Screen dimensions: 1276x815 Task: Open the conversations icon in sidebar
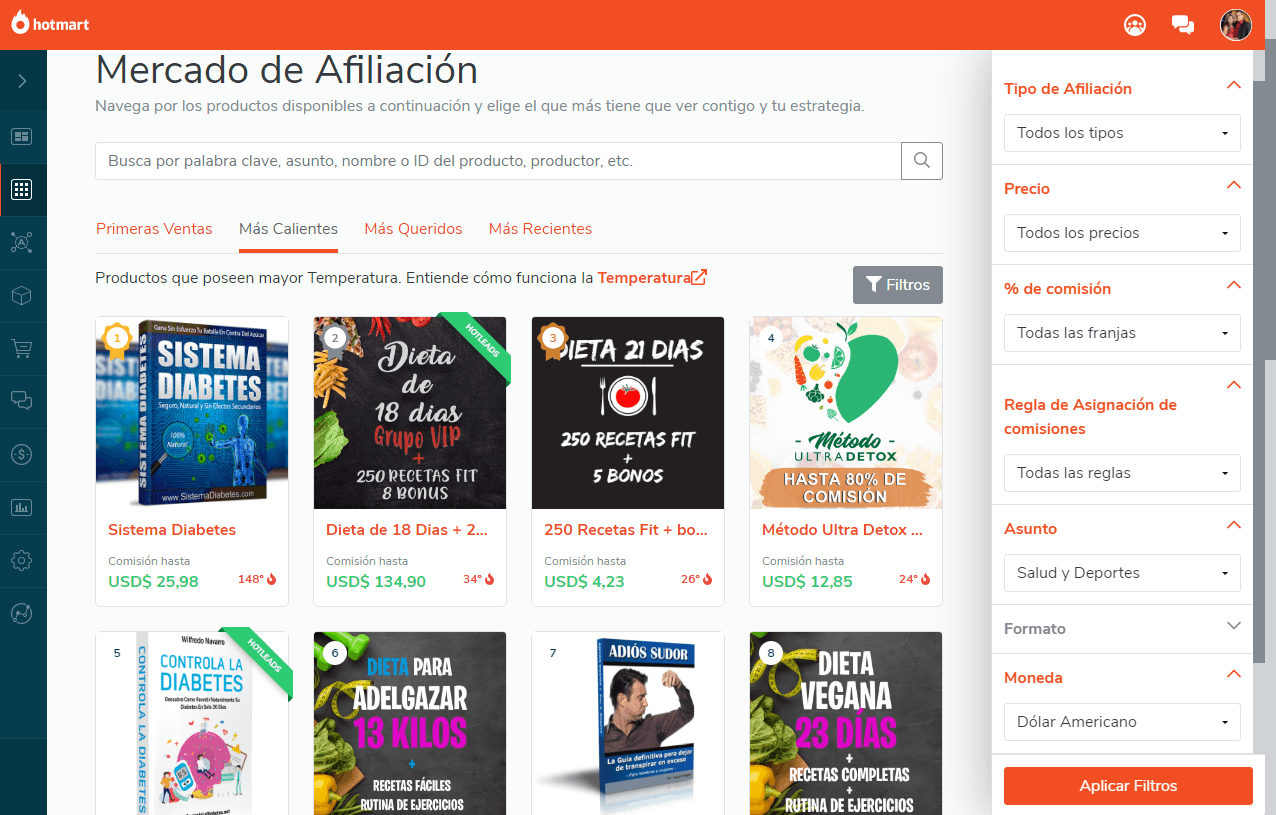(x=22, y=401)
